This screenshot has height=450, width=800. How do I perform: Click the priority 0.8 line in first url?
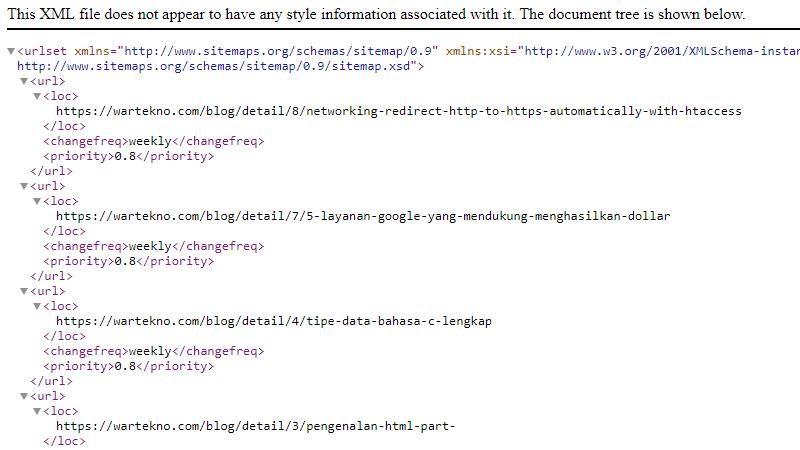pyautogui.click(x=129, y=156)
